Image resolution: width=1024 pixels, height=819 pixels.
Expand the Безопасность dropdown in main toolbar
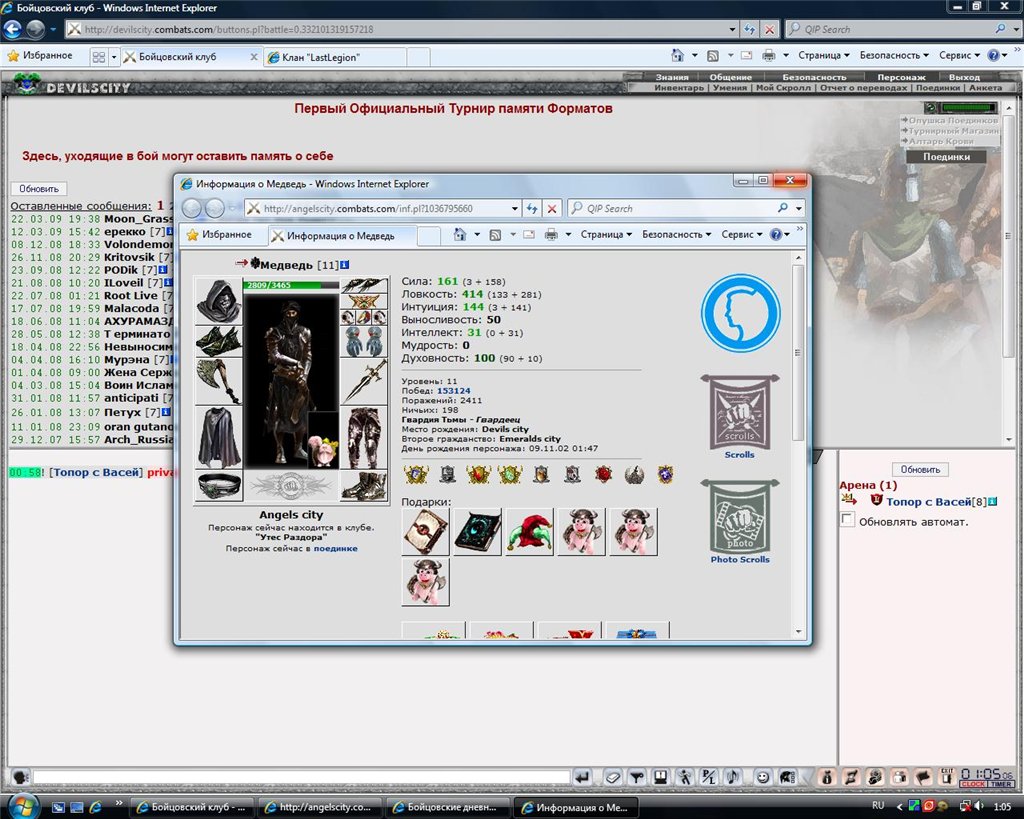click(x=894, y=56)
